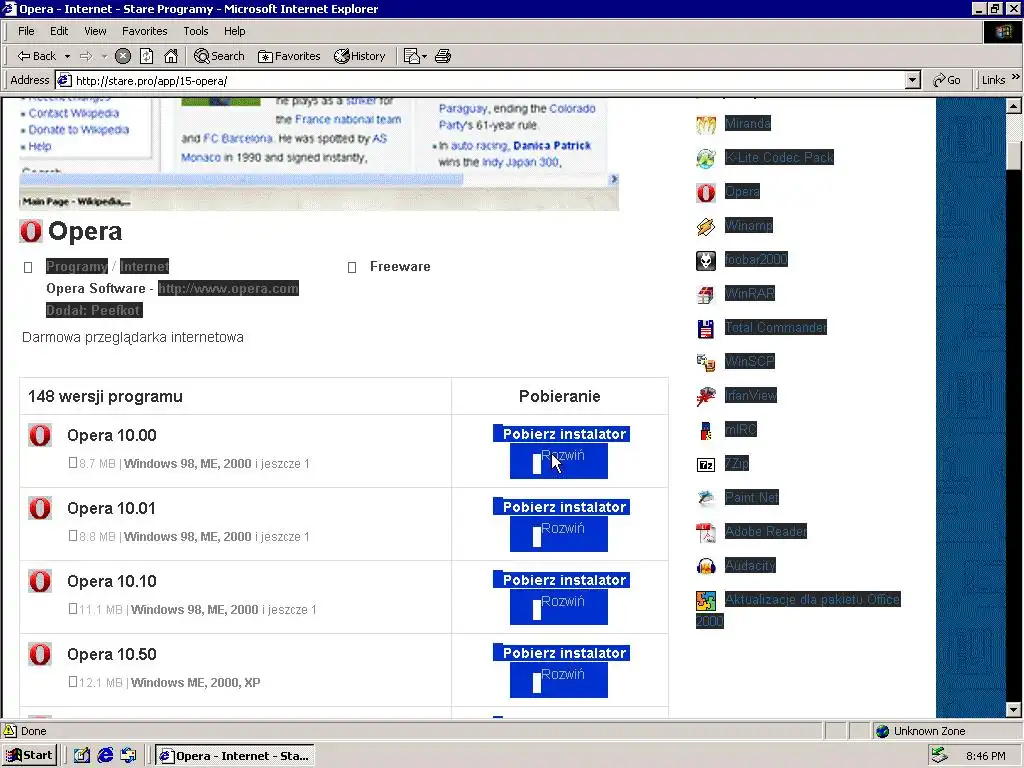This screenshot has height=768, width=1024.
Task: Click the Adobe Reader icon in sidebar
Action: (x=706, y=532)
